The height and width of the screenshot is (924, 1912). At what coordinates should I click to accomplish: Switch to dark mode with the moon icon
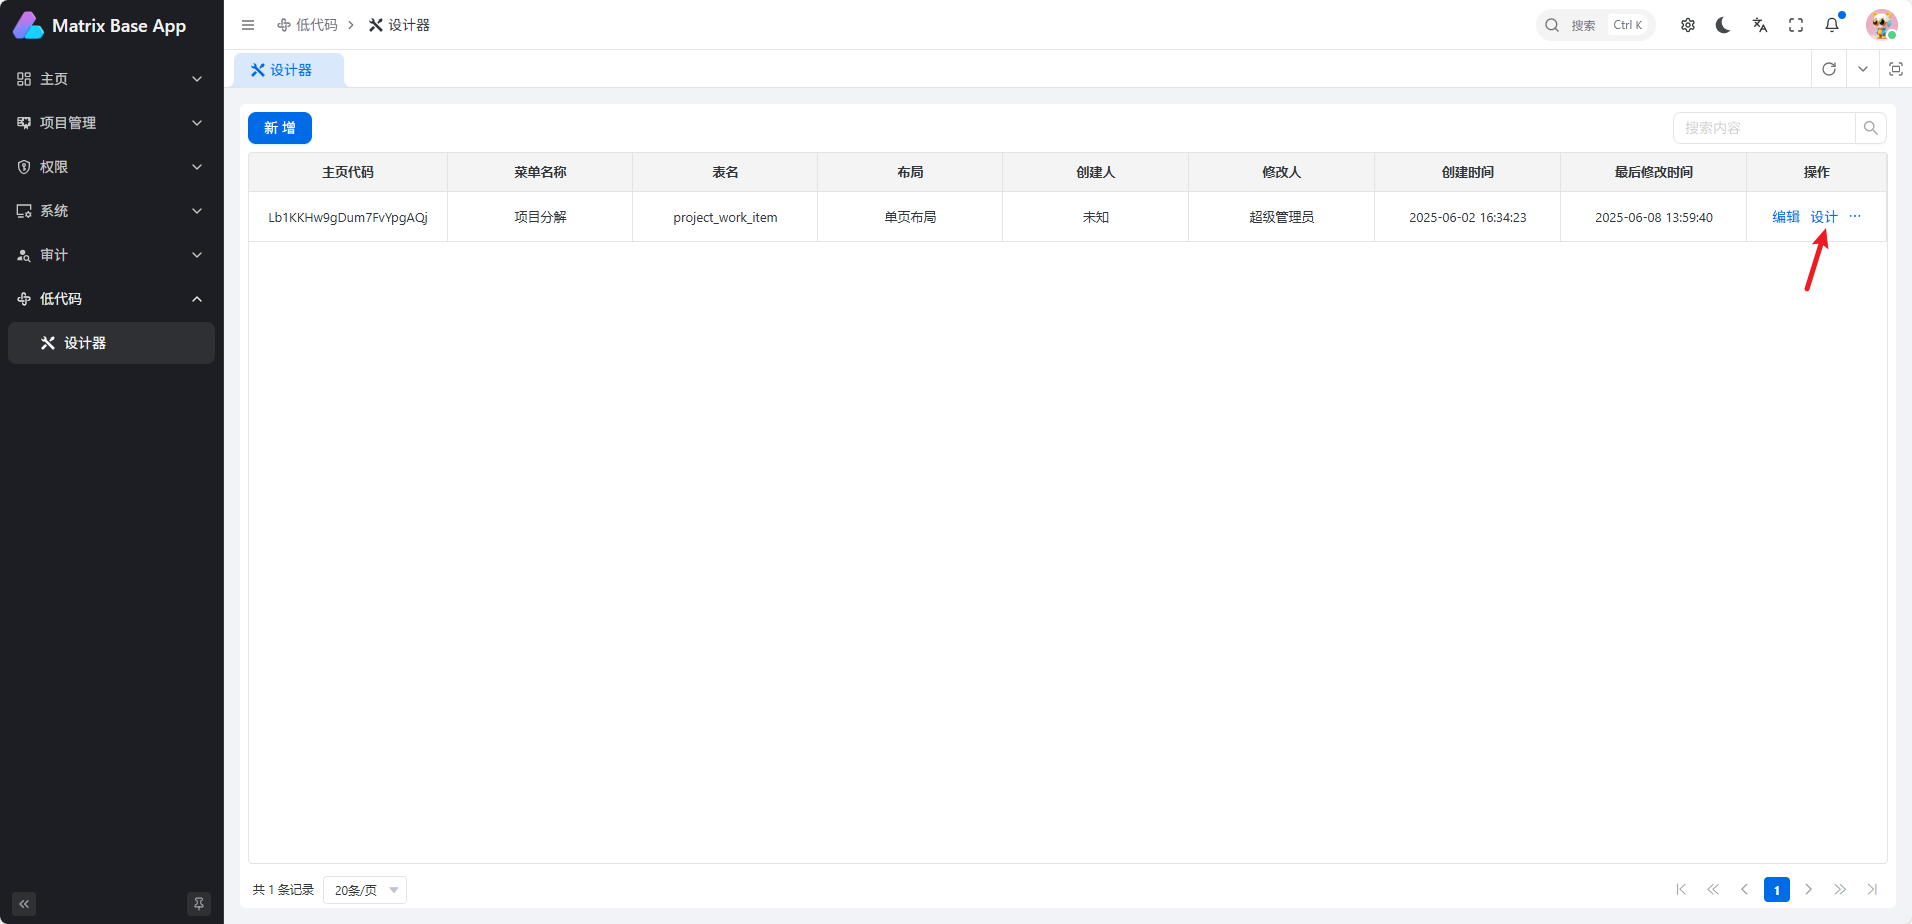pos(1724,24)
